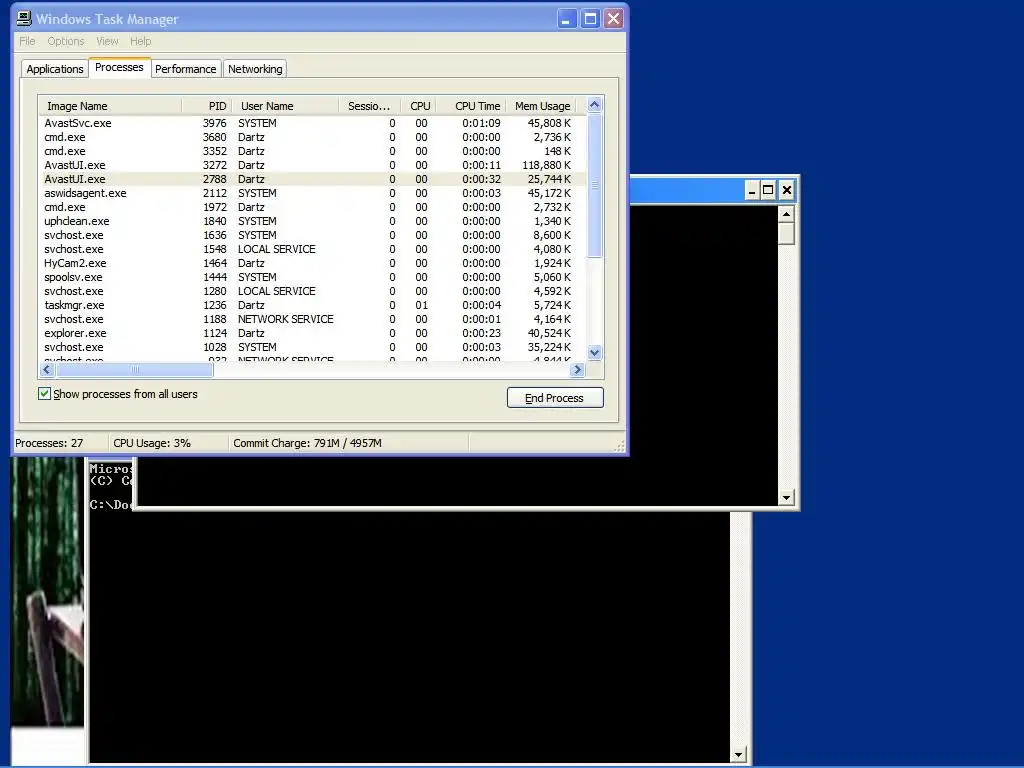
Task: Switch to the Applications tab
Action: 55,69
